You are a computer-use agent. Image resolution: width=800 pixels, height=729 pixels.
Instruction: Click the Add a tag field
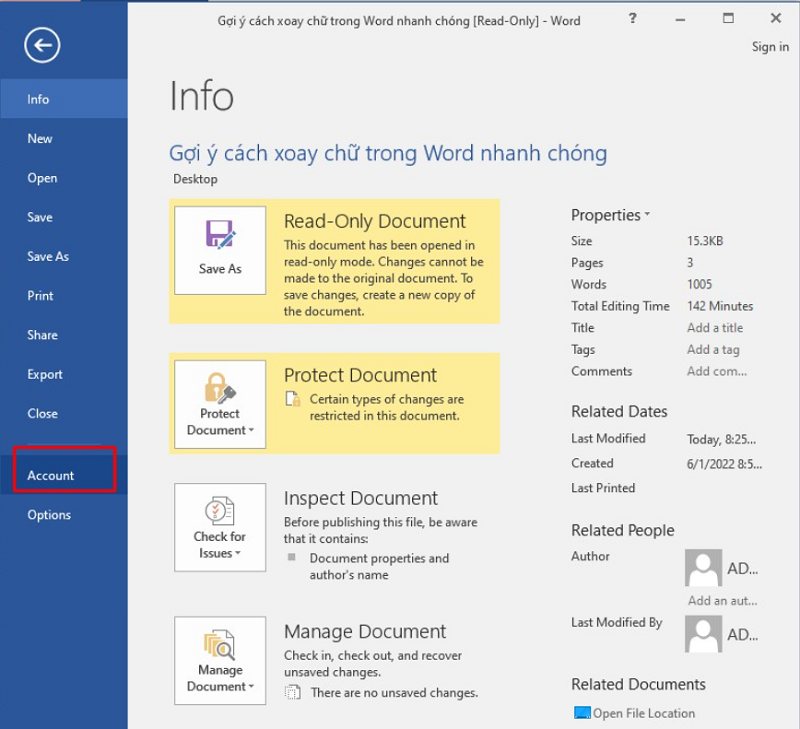tap(713, 350)
